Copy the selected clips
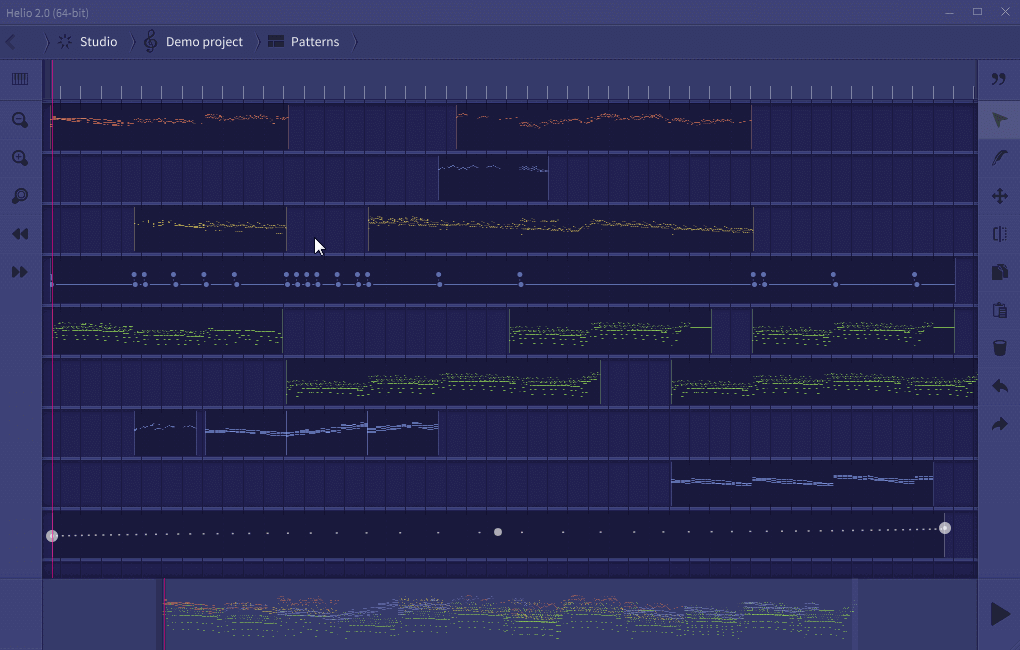This screenshot has height=650, width=1020. (x=1000, y=272)
